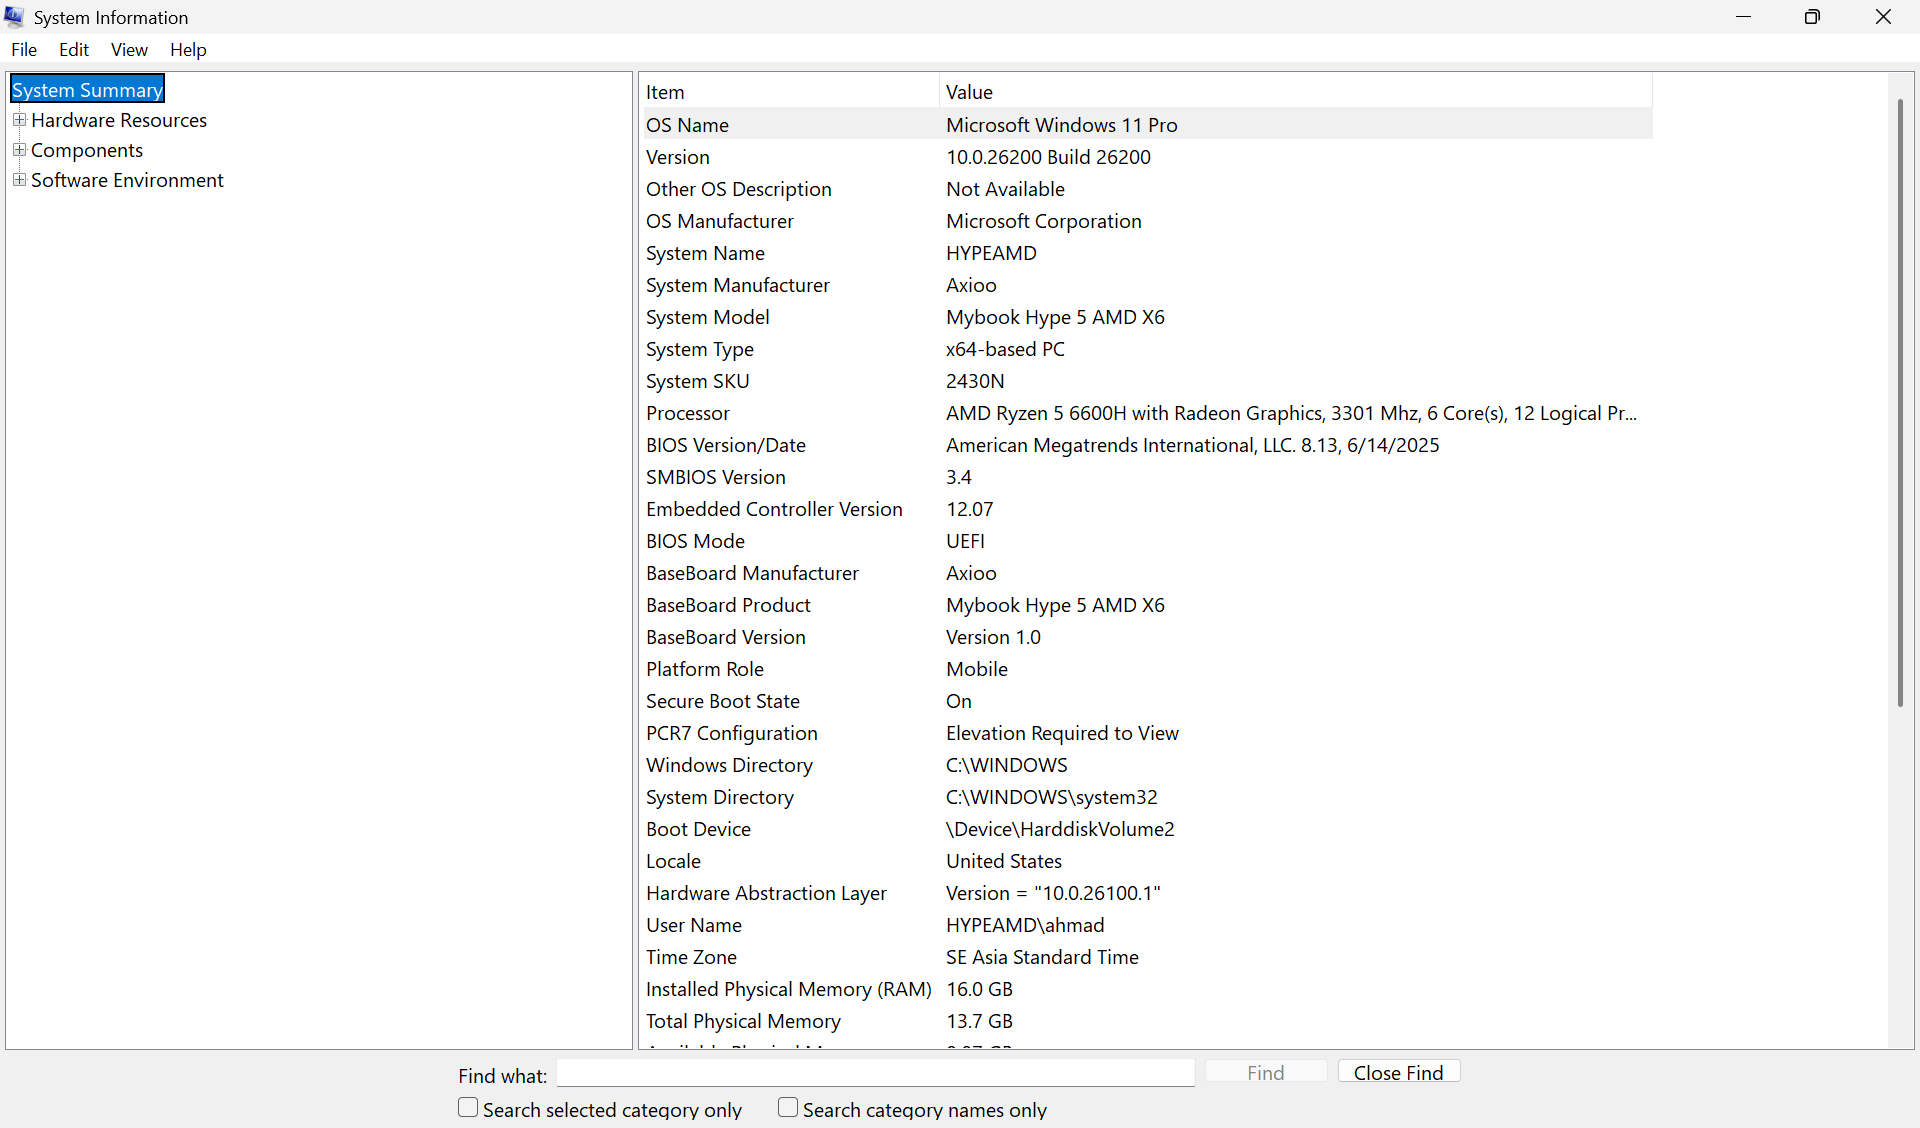Image resolution: width=1920 pixels, height=1128 pixels.
Task: Select the BIOS Mode row
Action: pos(1146,541)
